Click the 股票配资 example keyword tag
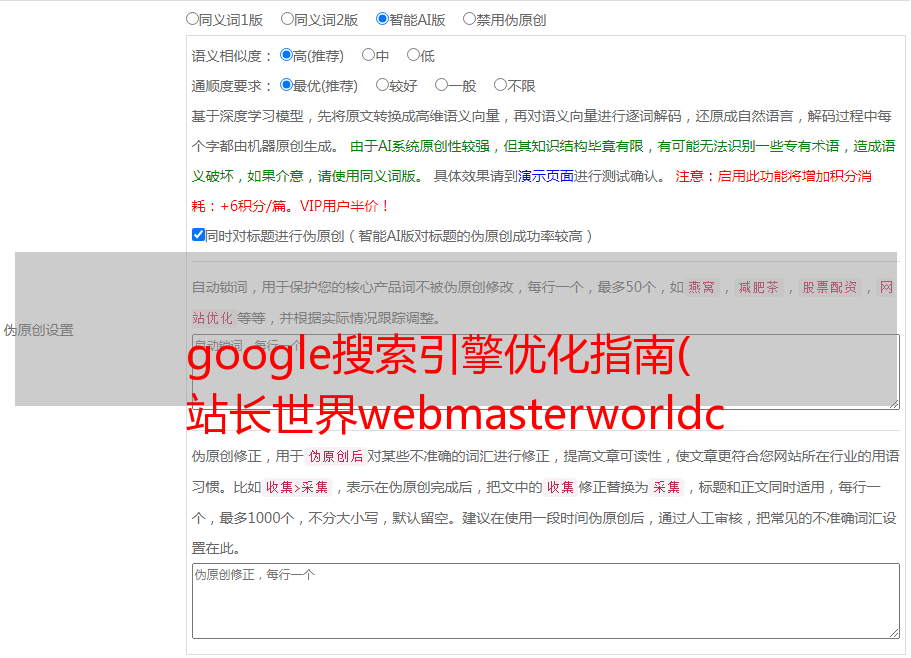Screen dimensions: 911x658 pos(830,287)
